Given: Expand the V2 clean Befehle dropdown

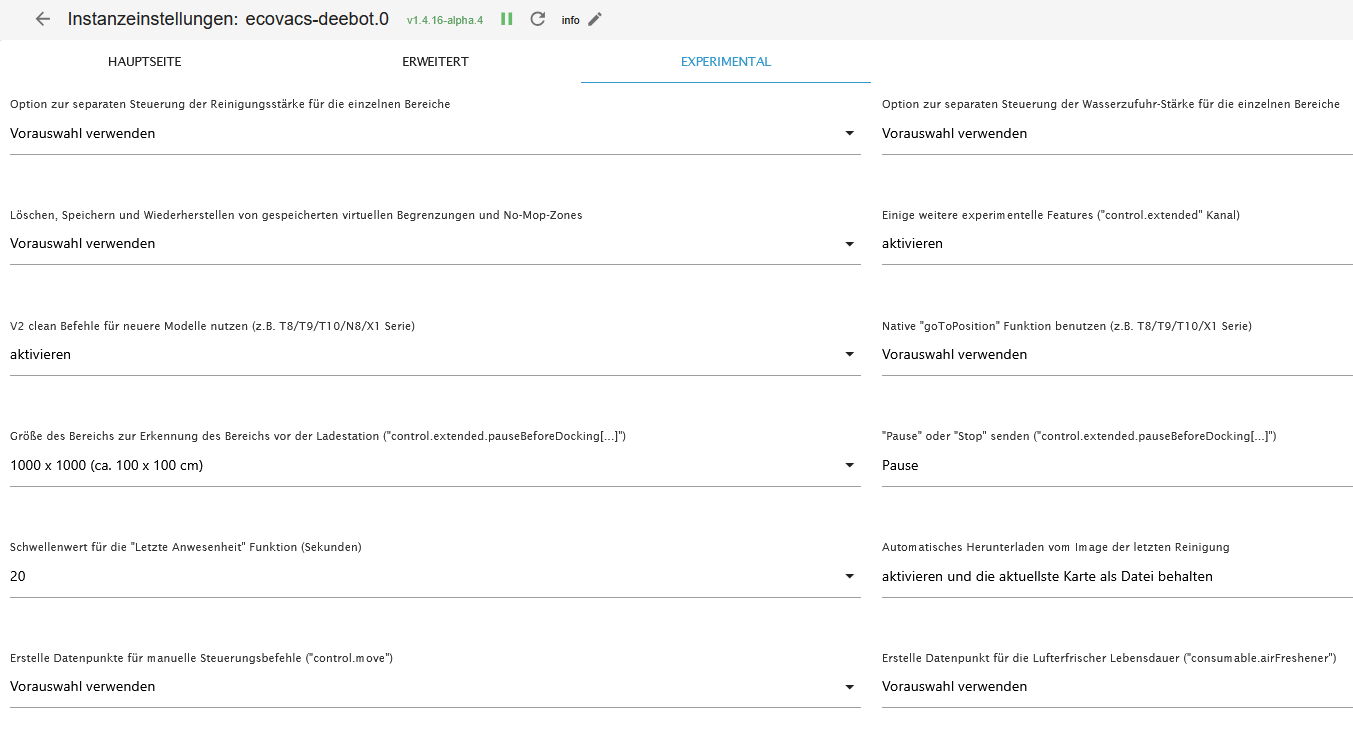Looking at the screenshot, I should [x=849, y=355].
